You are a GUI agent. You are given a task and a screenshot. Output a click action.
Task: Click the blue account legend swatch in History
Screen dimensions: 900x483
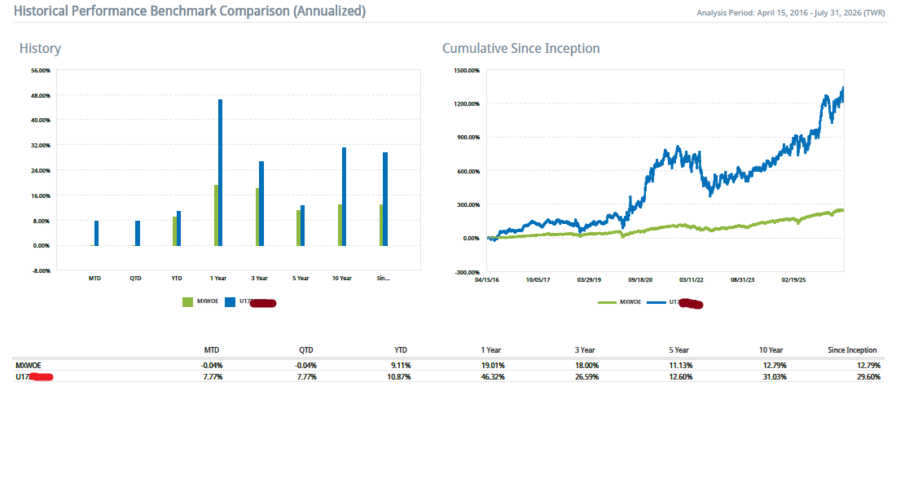[x=230, y=302]
